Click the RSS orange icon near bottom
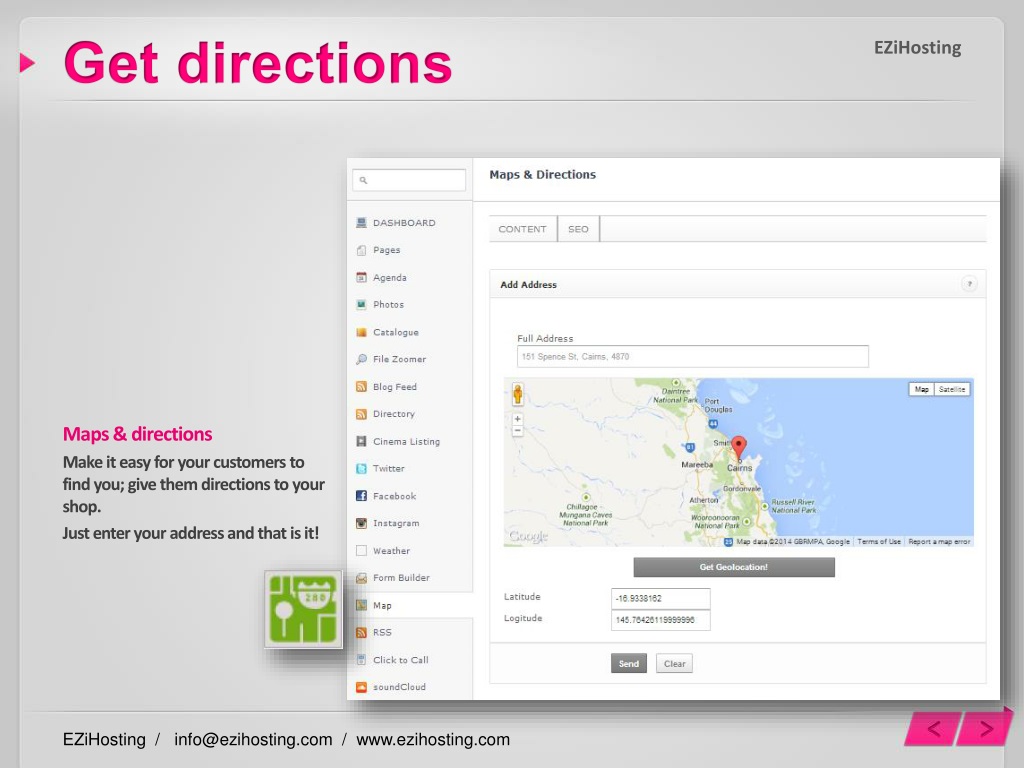1024x768 pixels. [x=361, y=632]
